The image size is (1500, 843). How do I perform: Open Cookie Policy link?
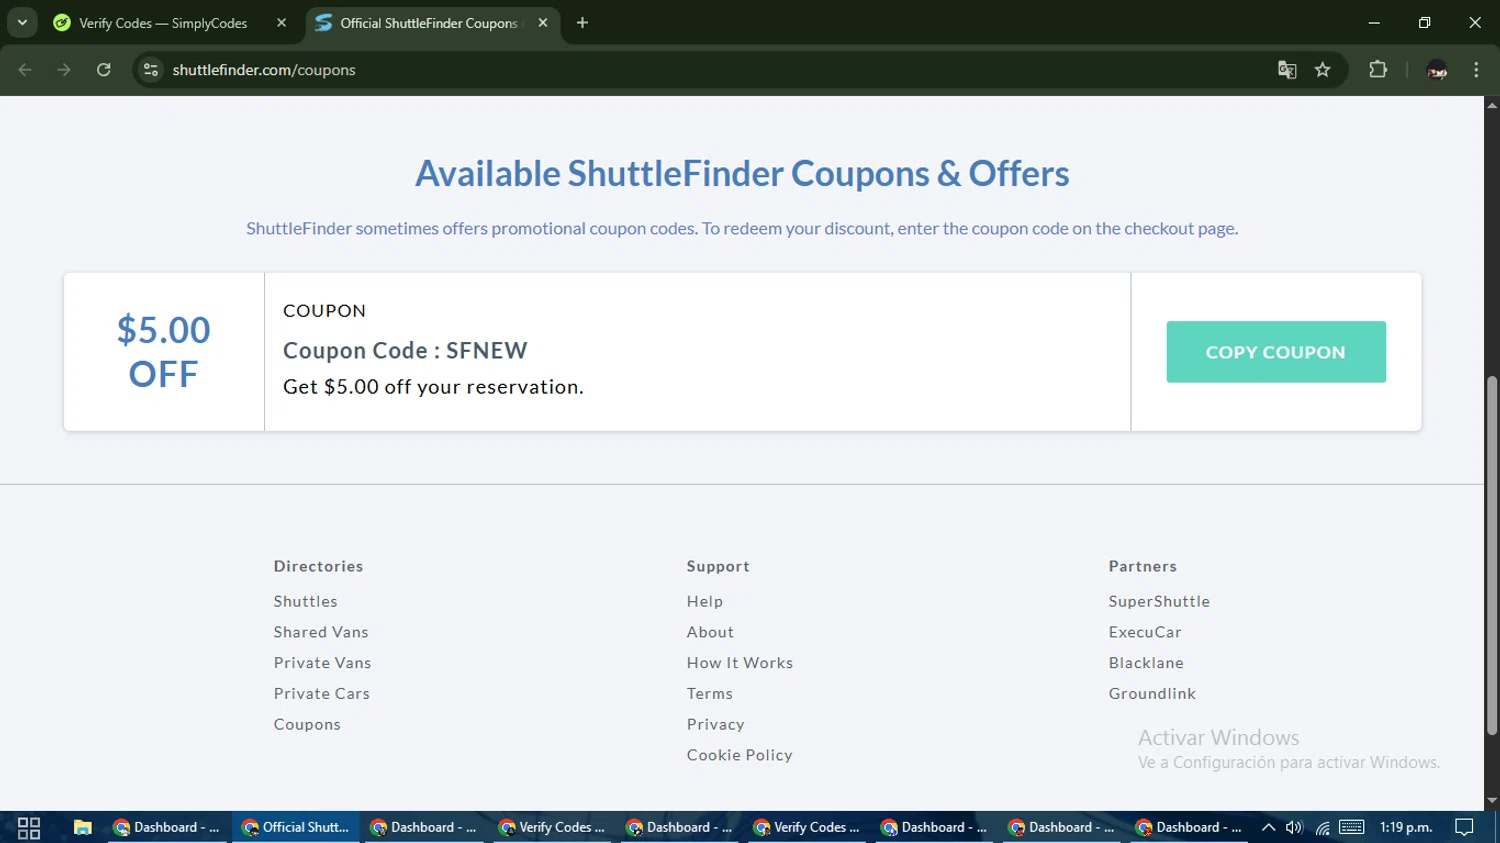pyautogui.click(x=740, y=755)
